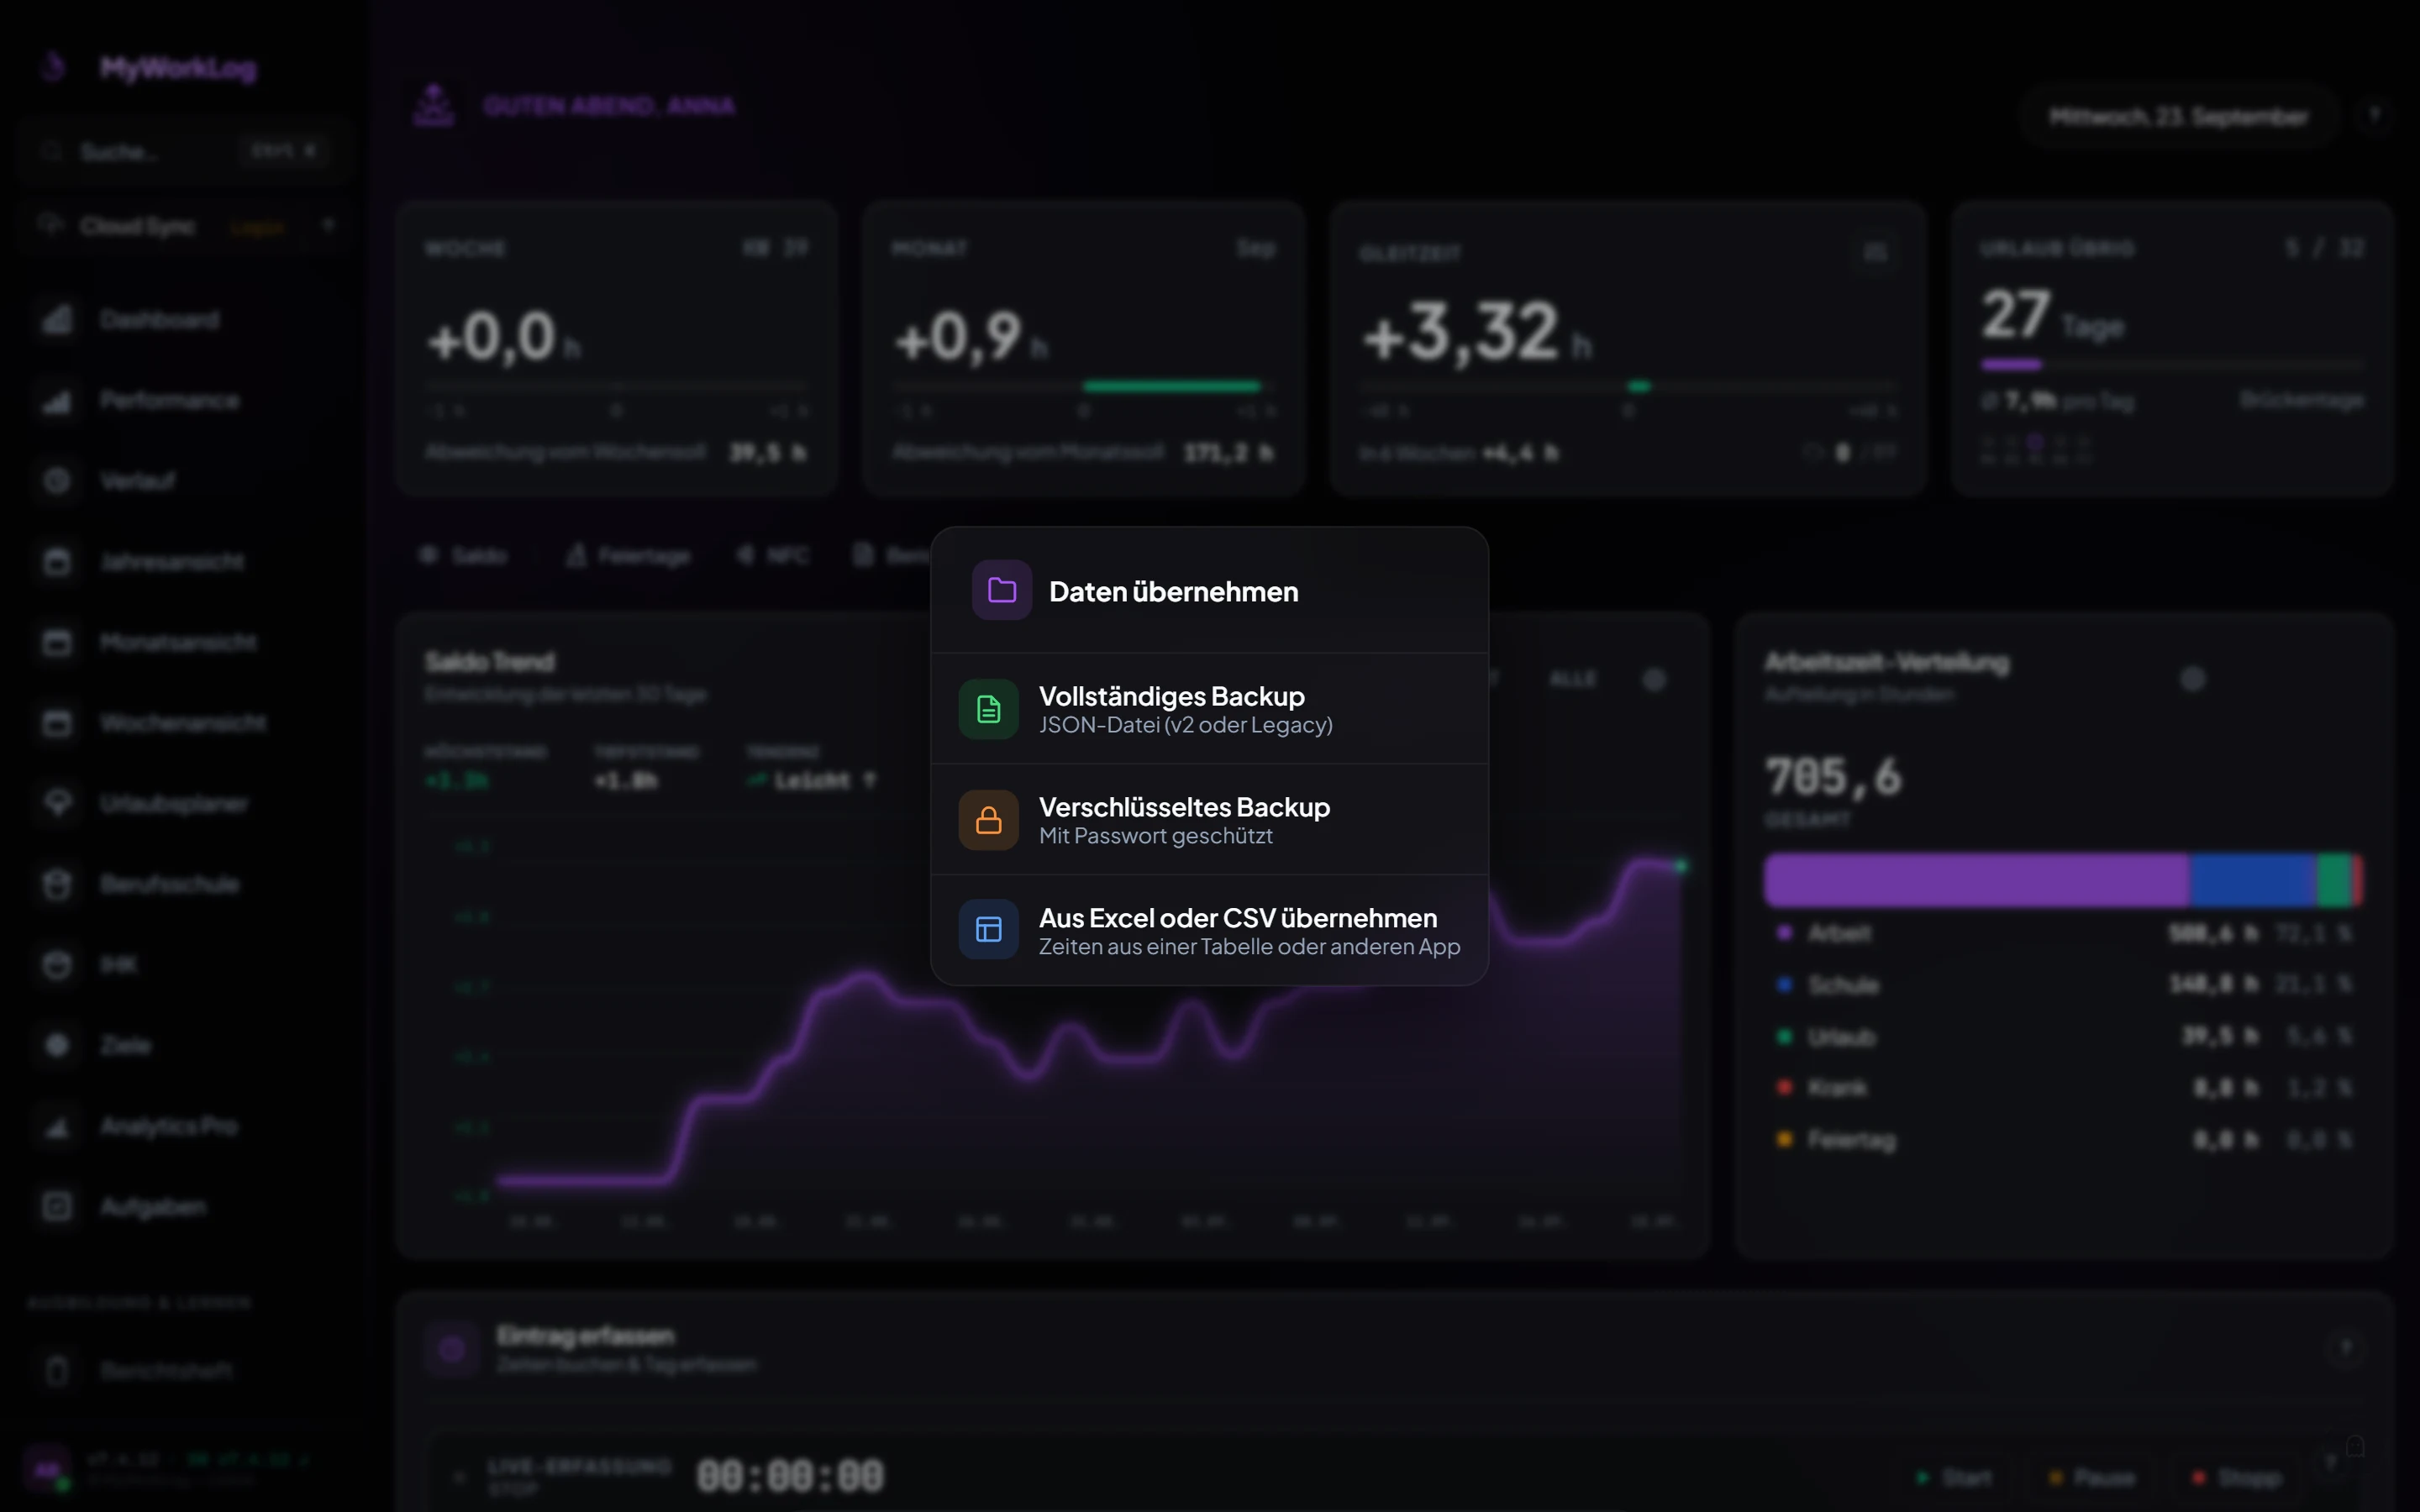This screenshot has height=1512, width=2420.
Task: Click the green document icon for Vollständiges Backup
Action: coord(988,709)
